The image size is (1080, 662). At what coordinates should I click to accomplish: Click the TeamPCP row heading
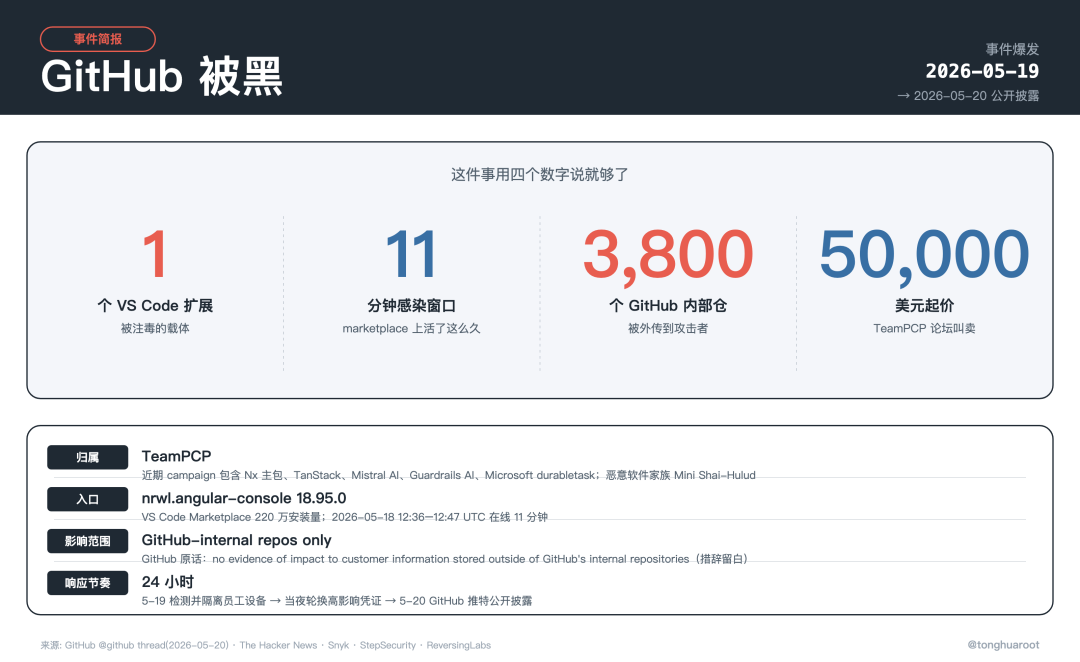pos(176,456)
